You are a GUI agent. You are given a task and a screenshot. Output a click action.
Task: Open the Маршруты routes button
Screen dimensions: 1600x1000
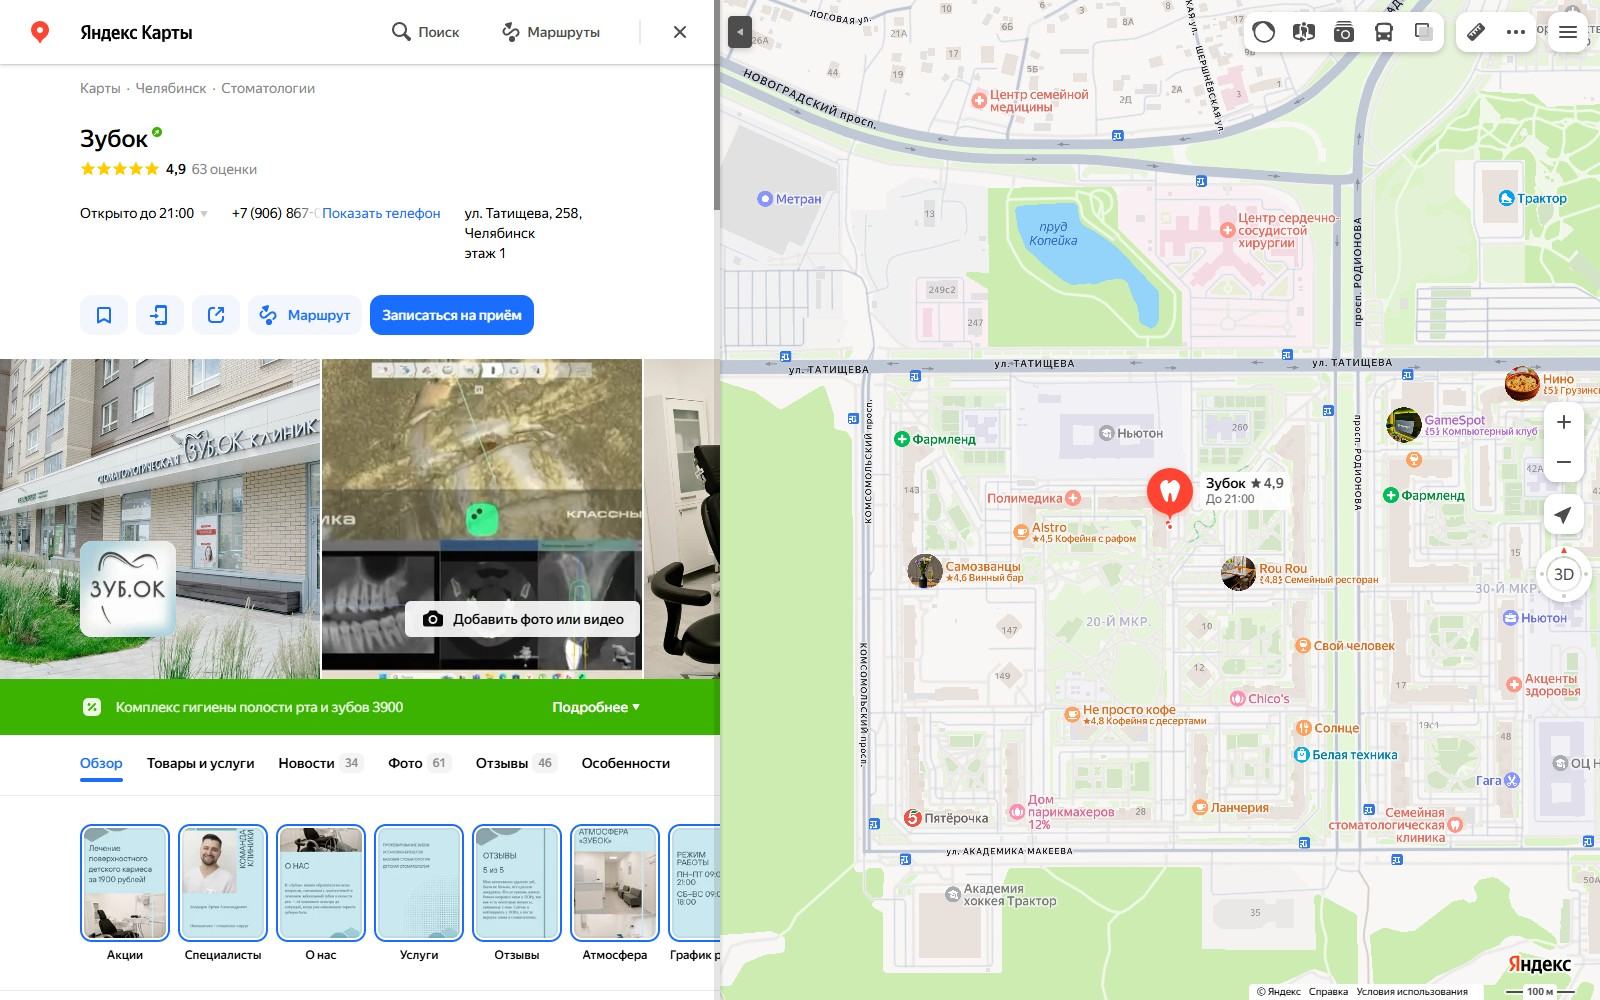pyautogui.click(x=550, y=32)
